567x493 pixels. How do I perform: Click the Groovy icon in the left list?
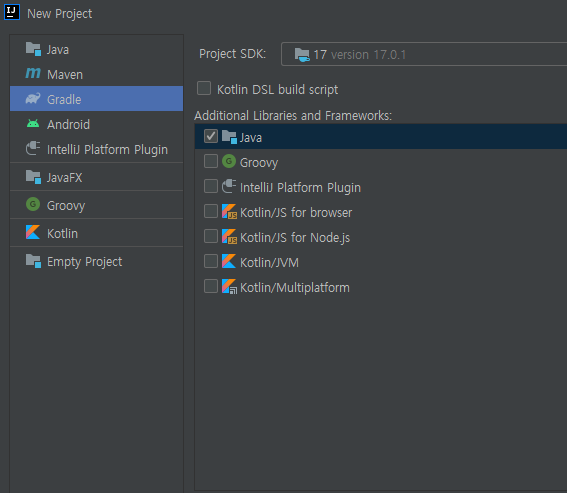pos(33,204)
